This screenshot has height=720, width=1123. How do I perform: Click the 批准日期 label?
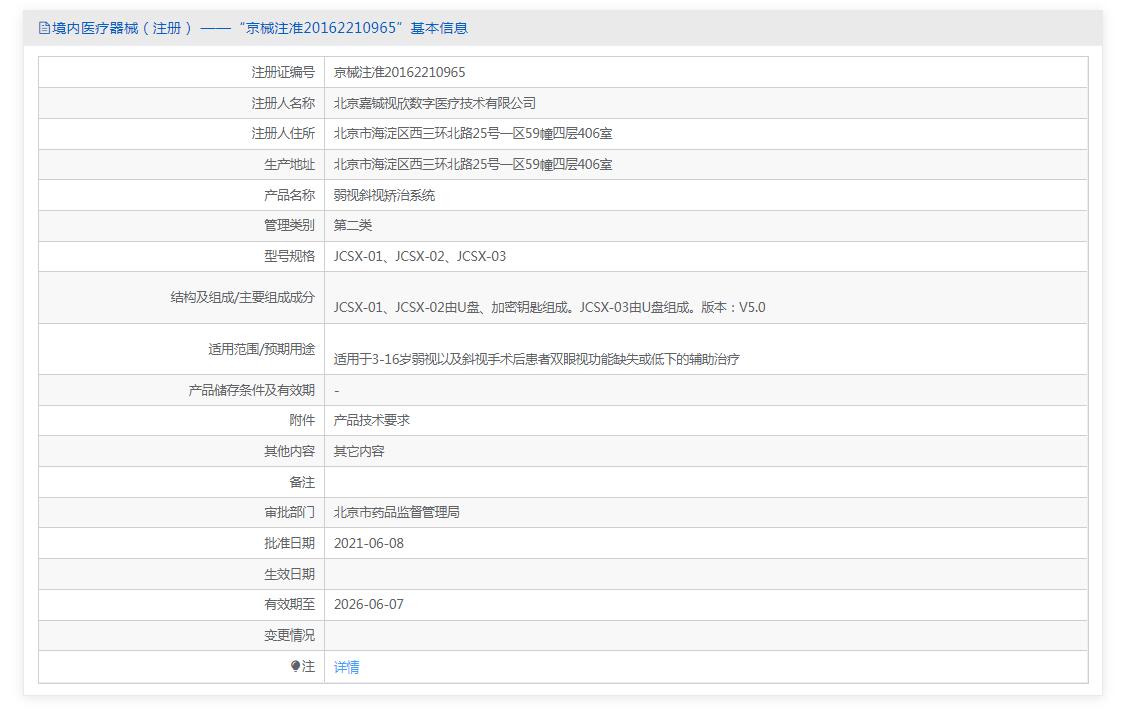pos(289,543)
